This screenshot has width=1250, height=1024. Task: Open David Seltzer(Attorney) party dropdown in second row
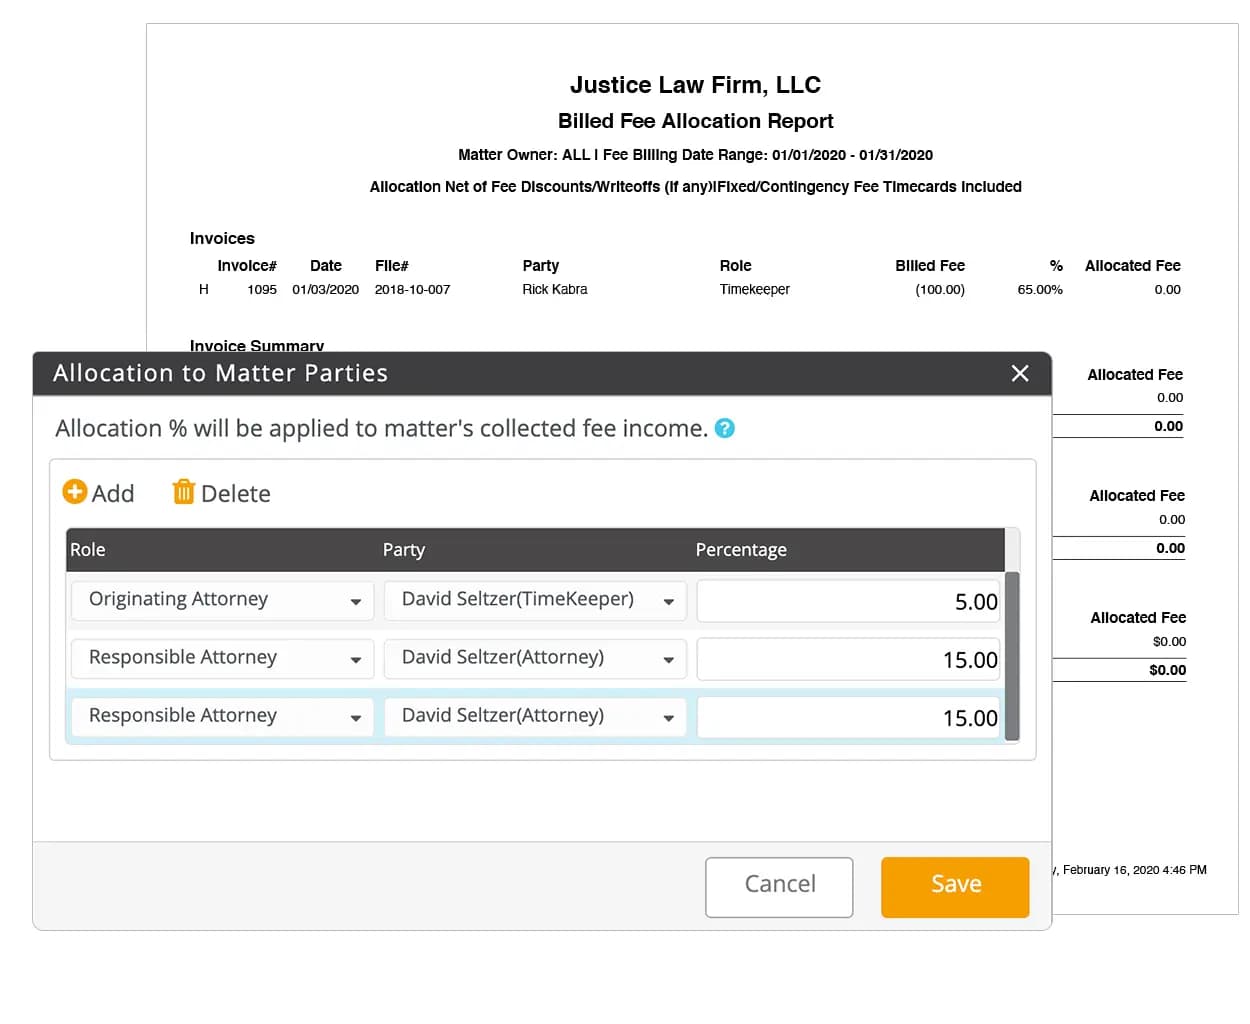535,658
